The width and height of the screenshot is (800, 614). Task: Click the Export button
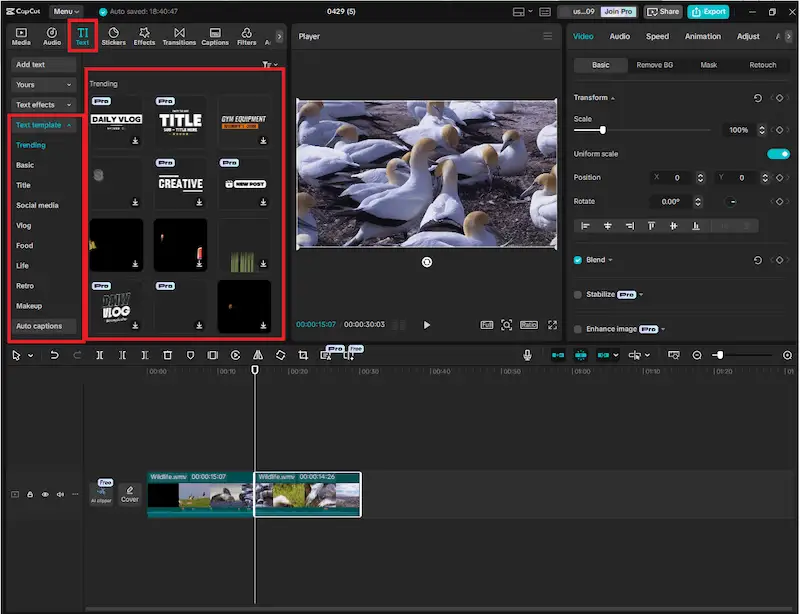click(x=708, y=11)
